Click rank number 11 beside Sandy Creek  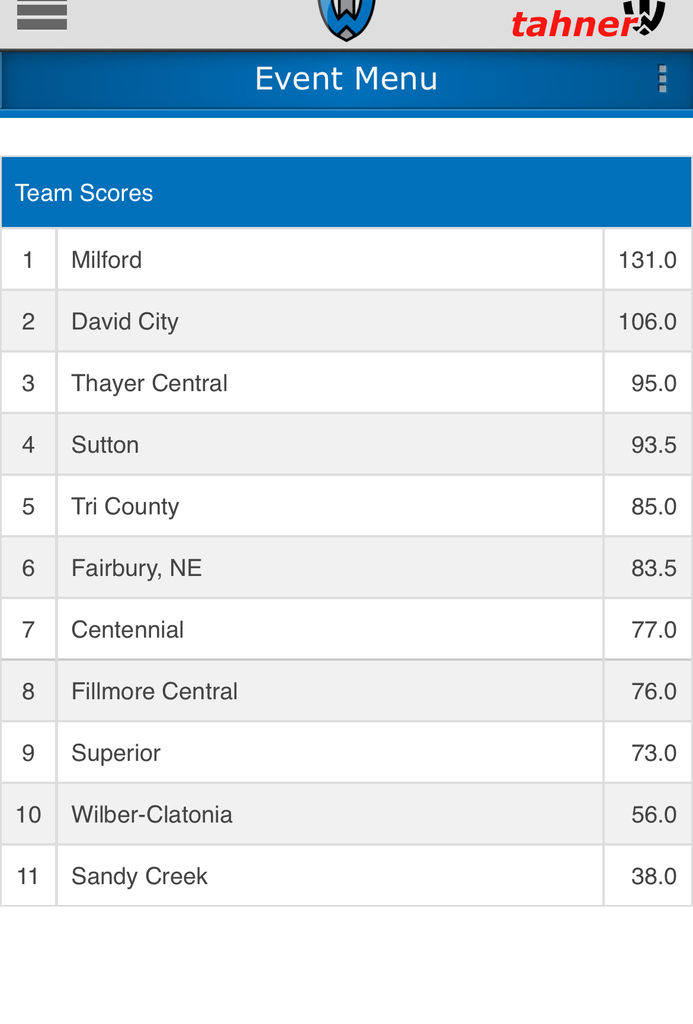(x=28, y=875)
